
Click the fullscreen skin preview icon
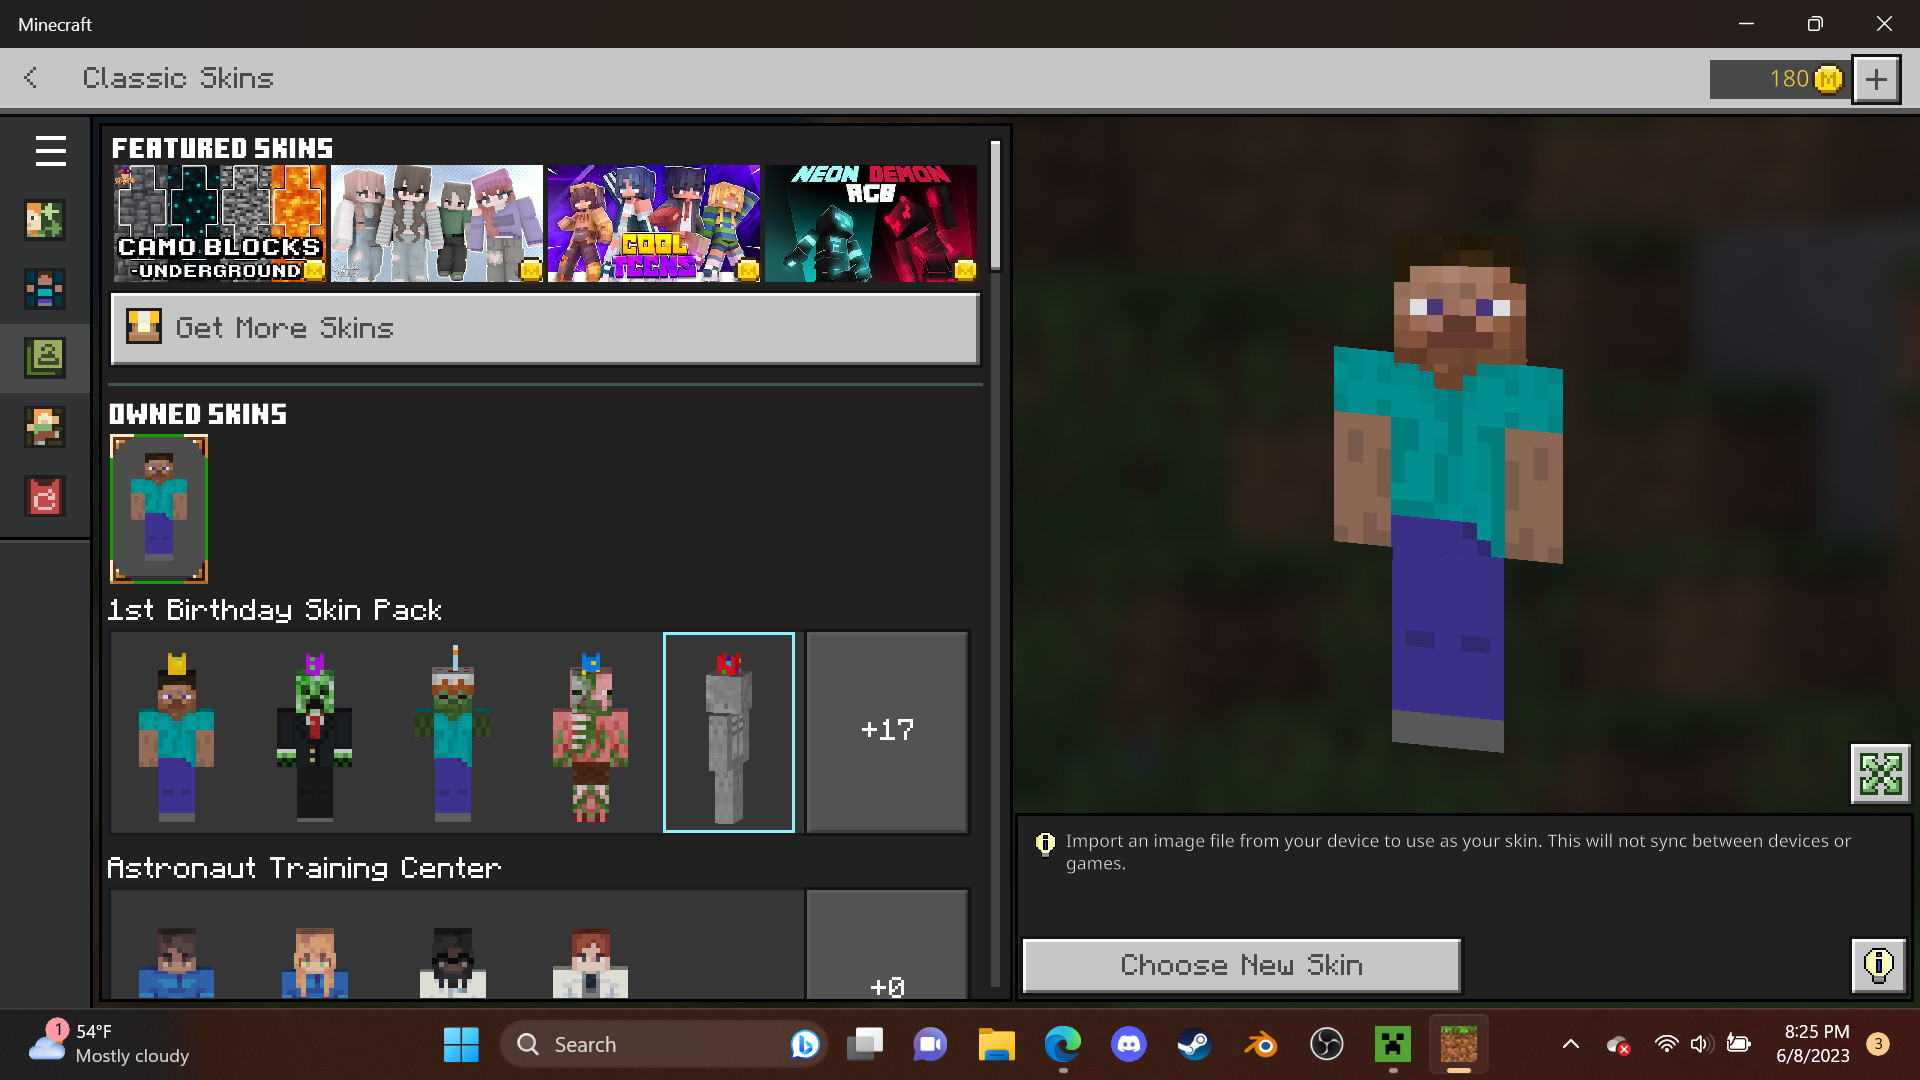(x=1881, y=773)
